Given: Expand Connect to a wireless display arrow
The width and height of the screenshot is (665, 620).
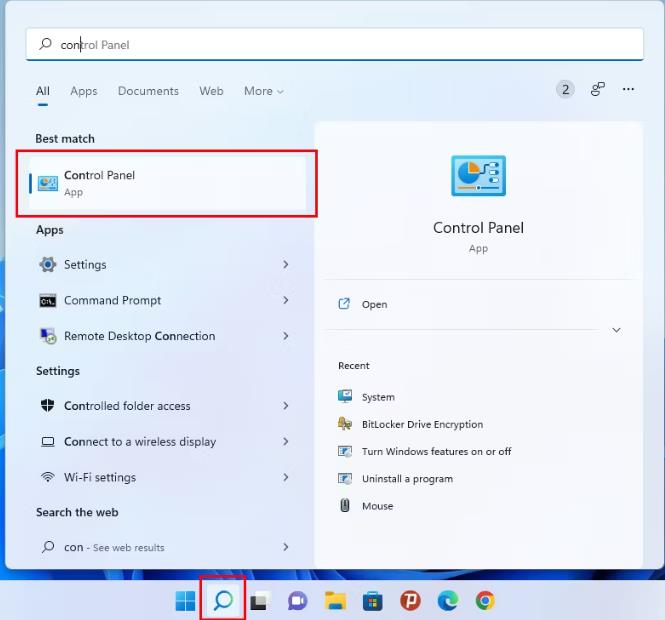Looking at the screenshot, I should (285, 441).
